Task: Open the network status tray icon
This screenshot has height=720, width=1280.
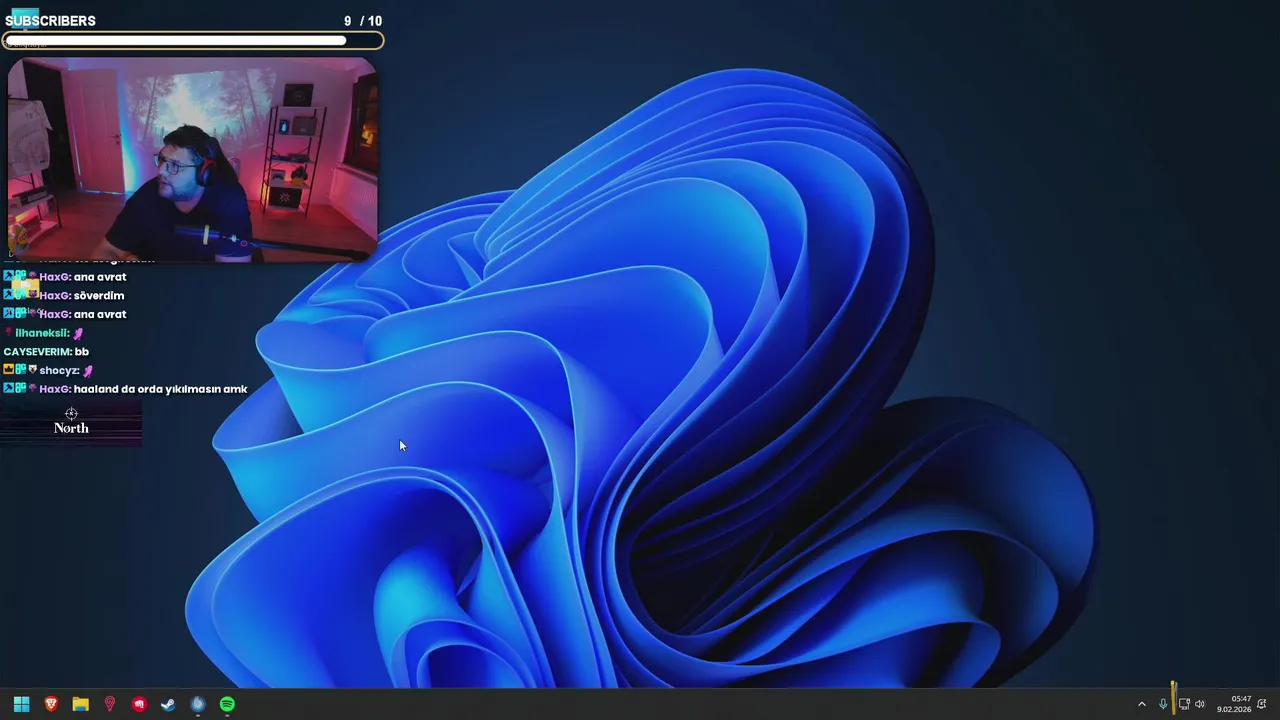Action: tap(1184, 704)
